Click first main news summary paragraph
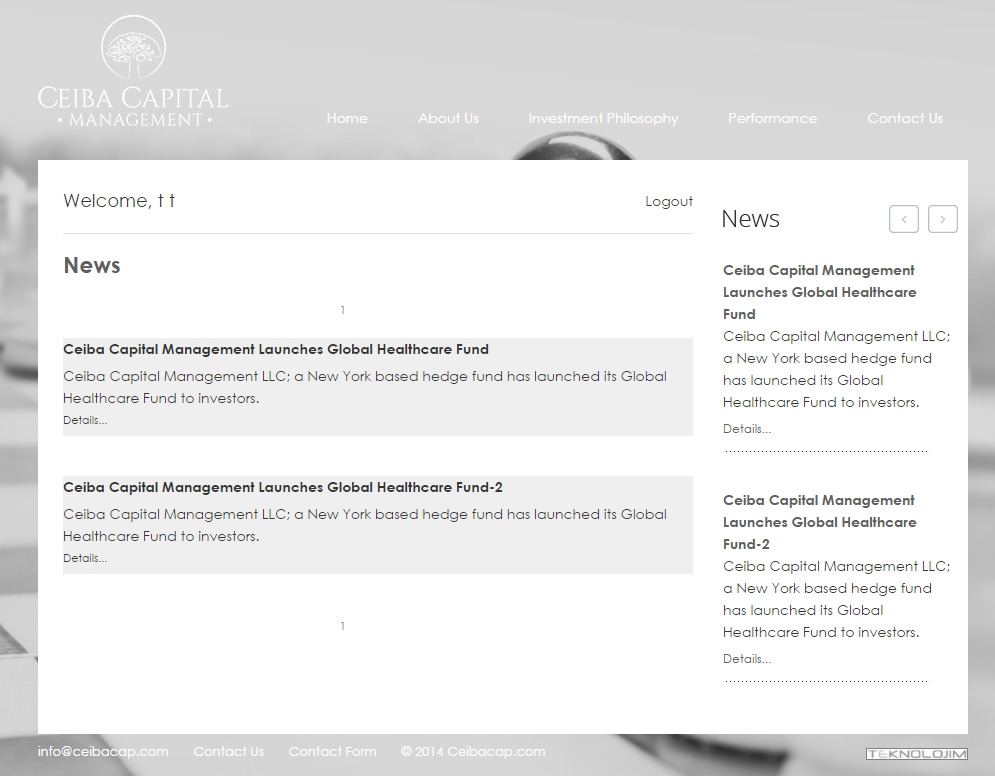 [365, 387]
